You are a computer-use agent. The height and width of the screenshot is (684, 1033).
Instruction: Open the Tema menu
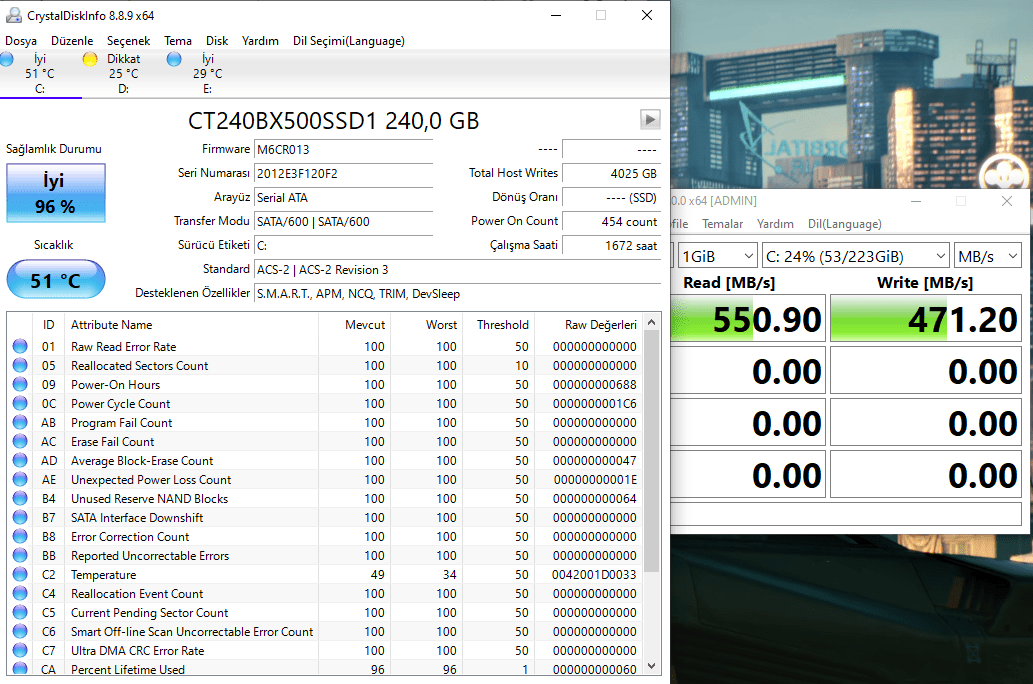(x=178, y=41)
